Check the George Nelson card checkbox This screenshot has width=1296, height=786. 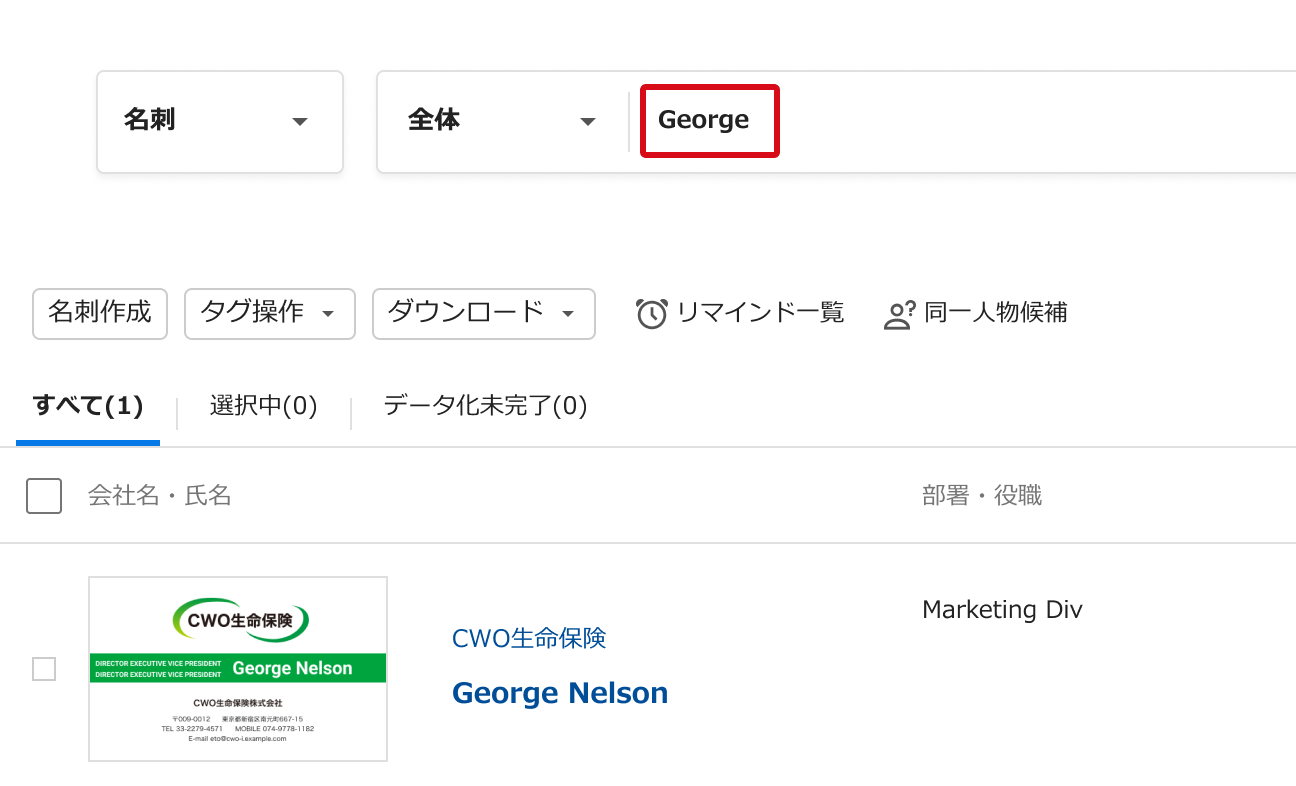pyautogui.click(x=44, y=669)
